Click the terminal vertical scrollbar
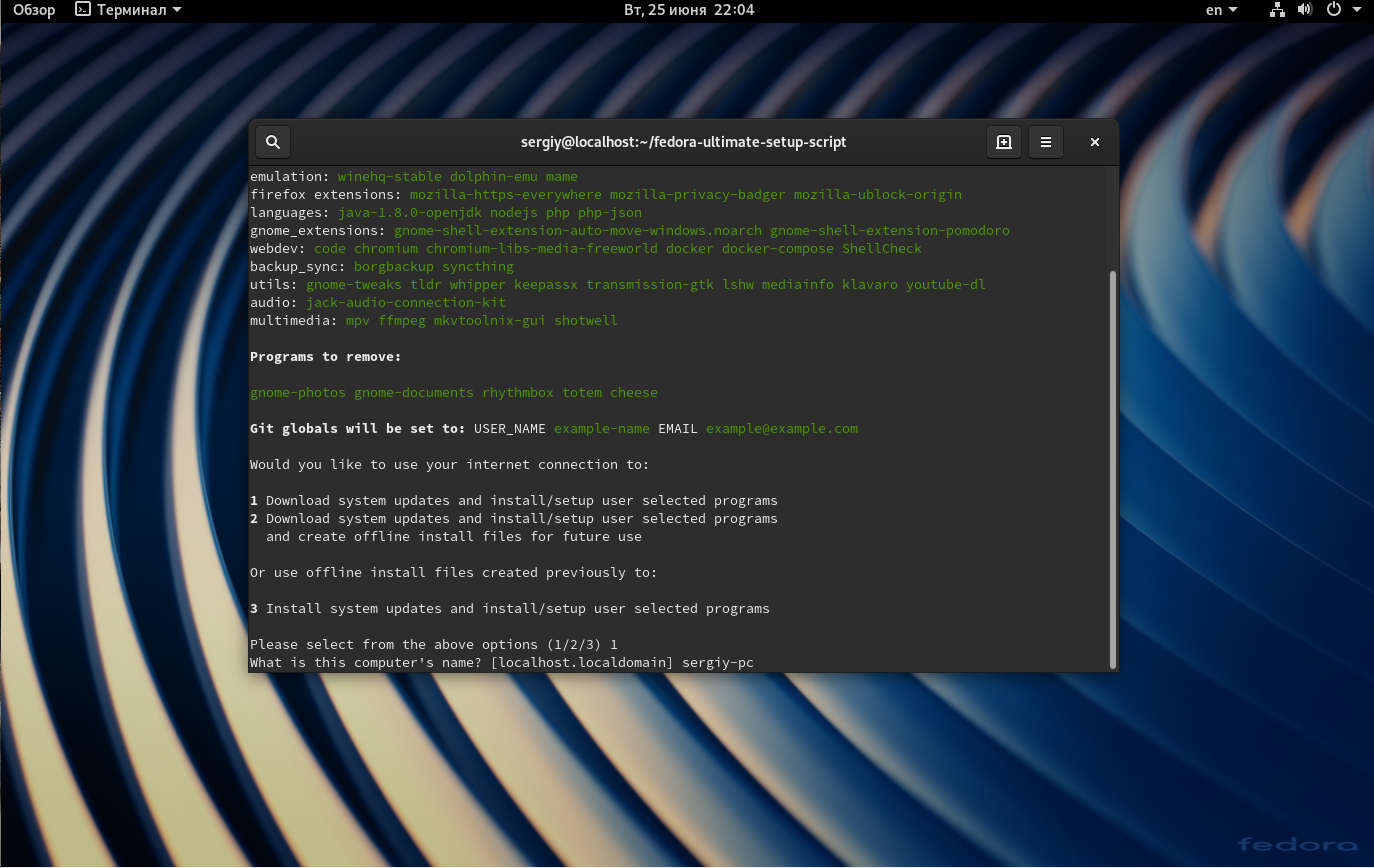Screen dimensions: 1374x868 [1112, 468]
